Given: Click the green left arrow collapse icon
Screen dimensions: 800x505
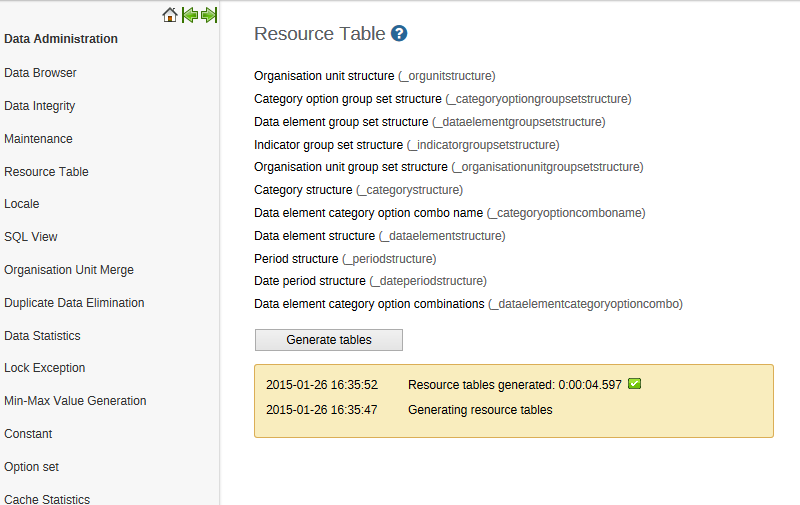Looking at the screenshot, I should [189, 15].
